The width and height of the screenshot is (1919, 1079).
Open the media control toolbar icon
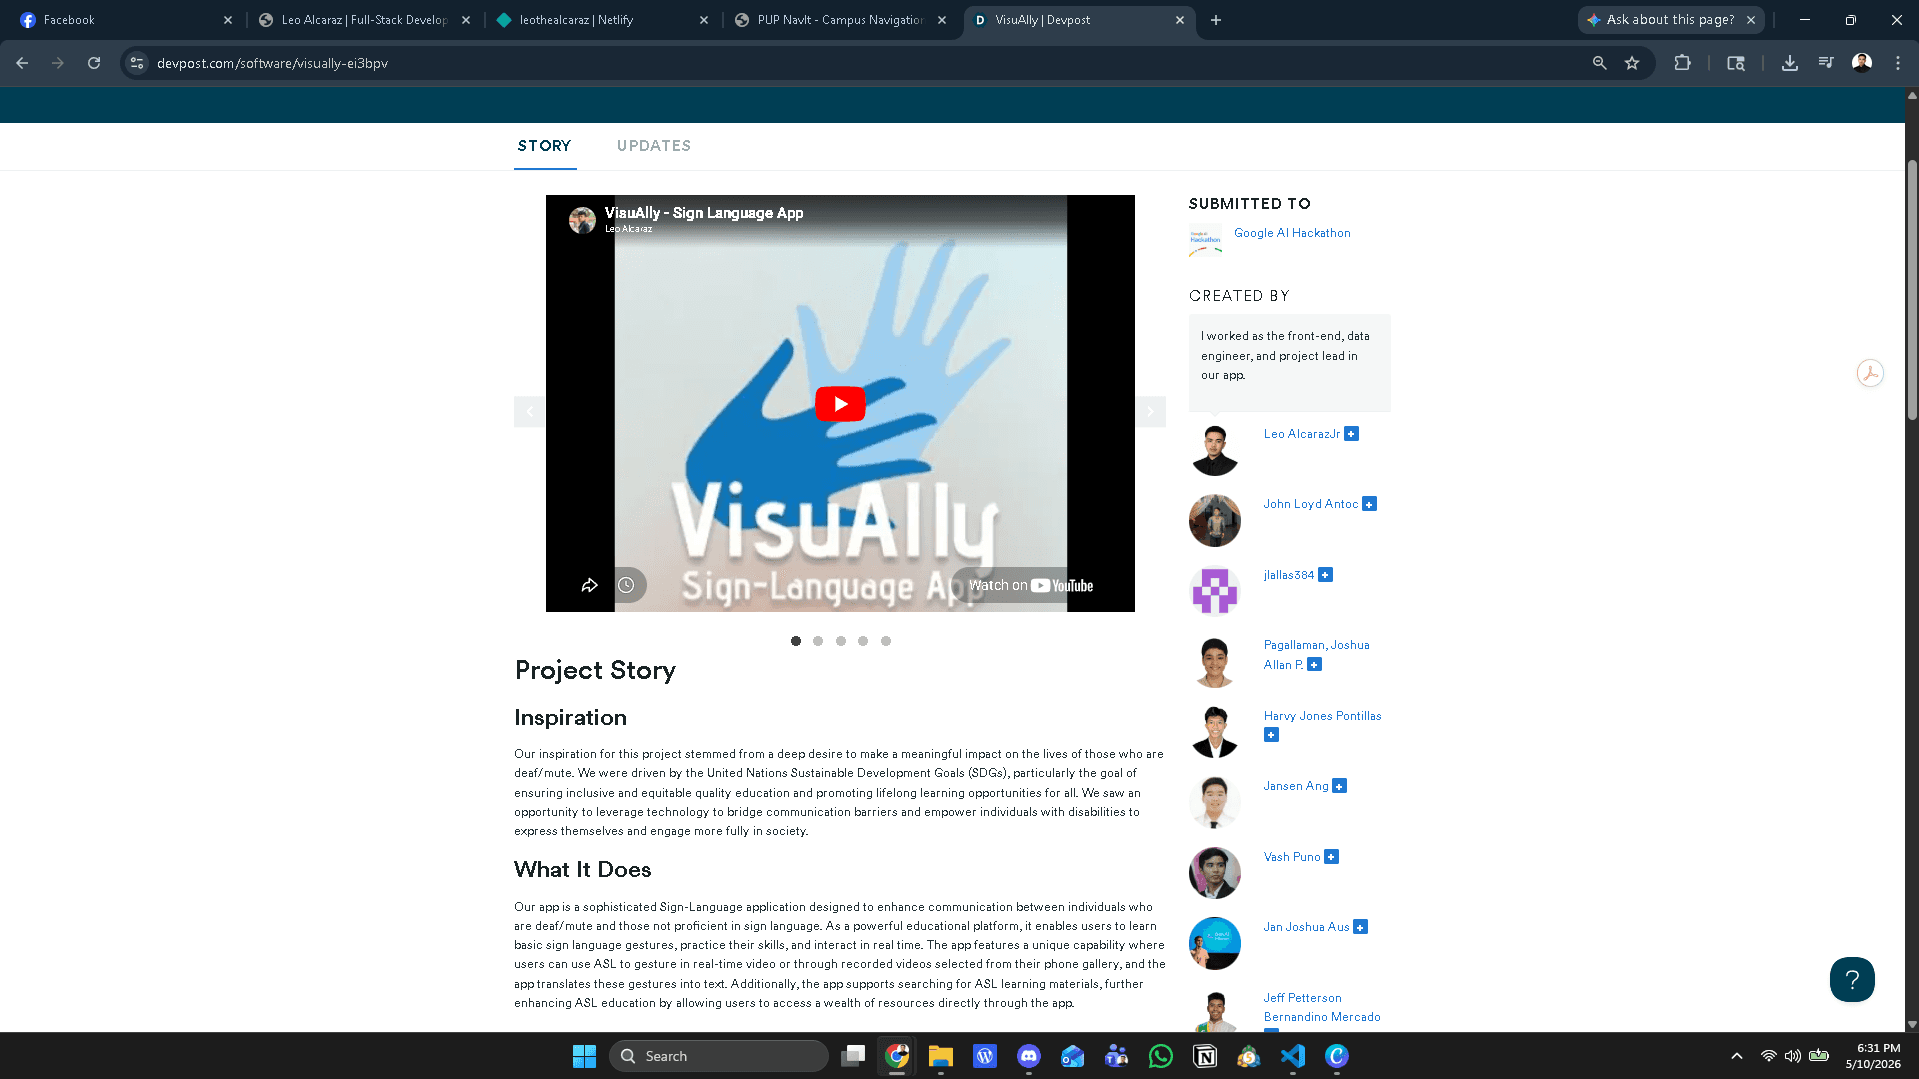pos(1826,63)
